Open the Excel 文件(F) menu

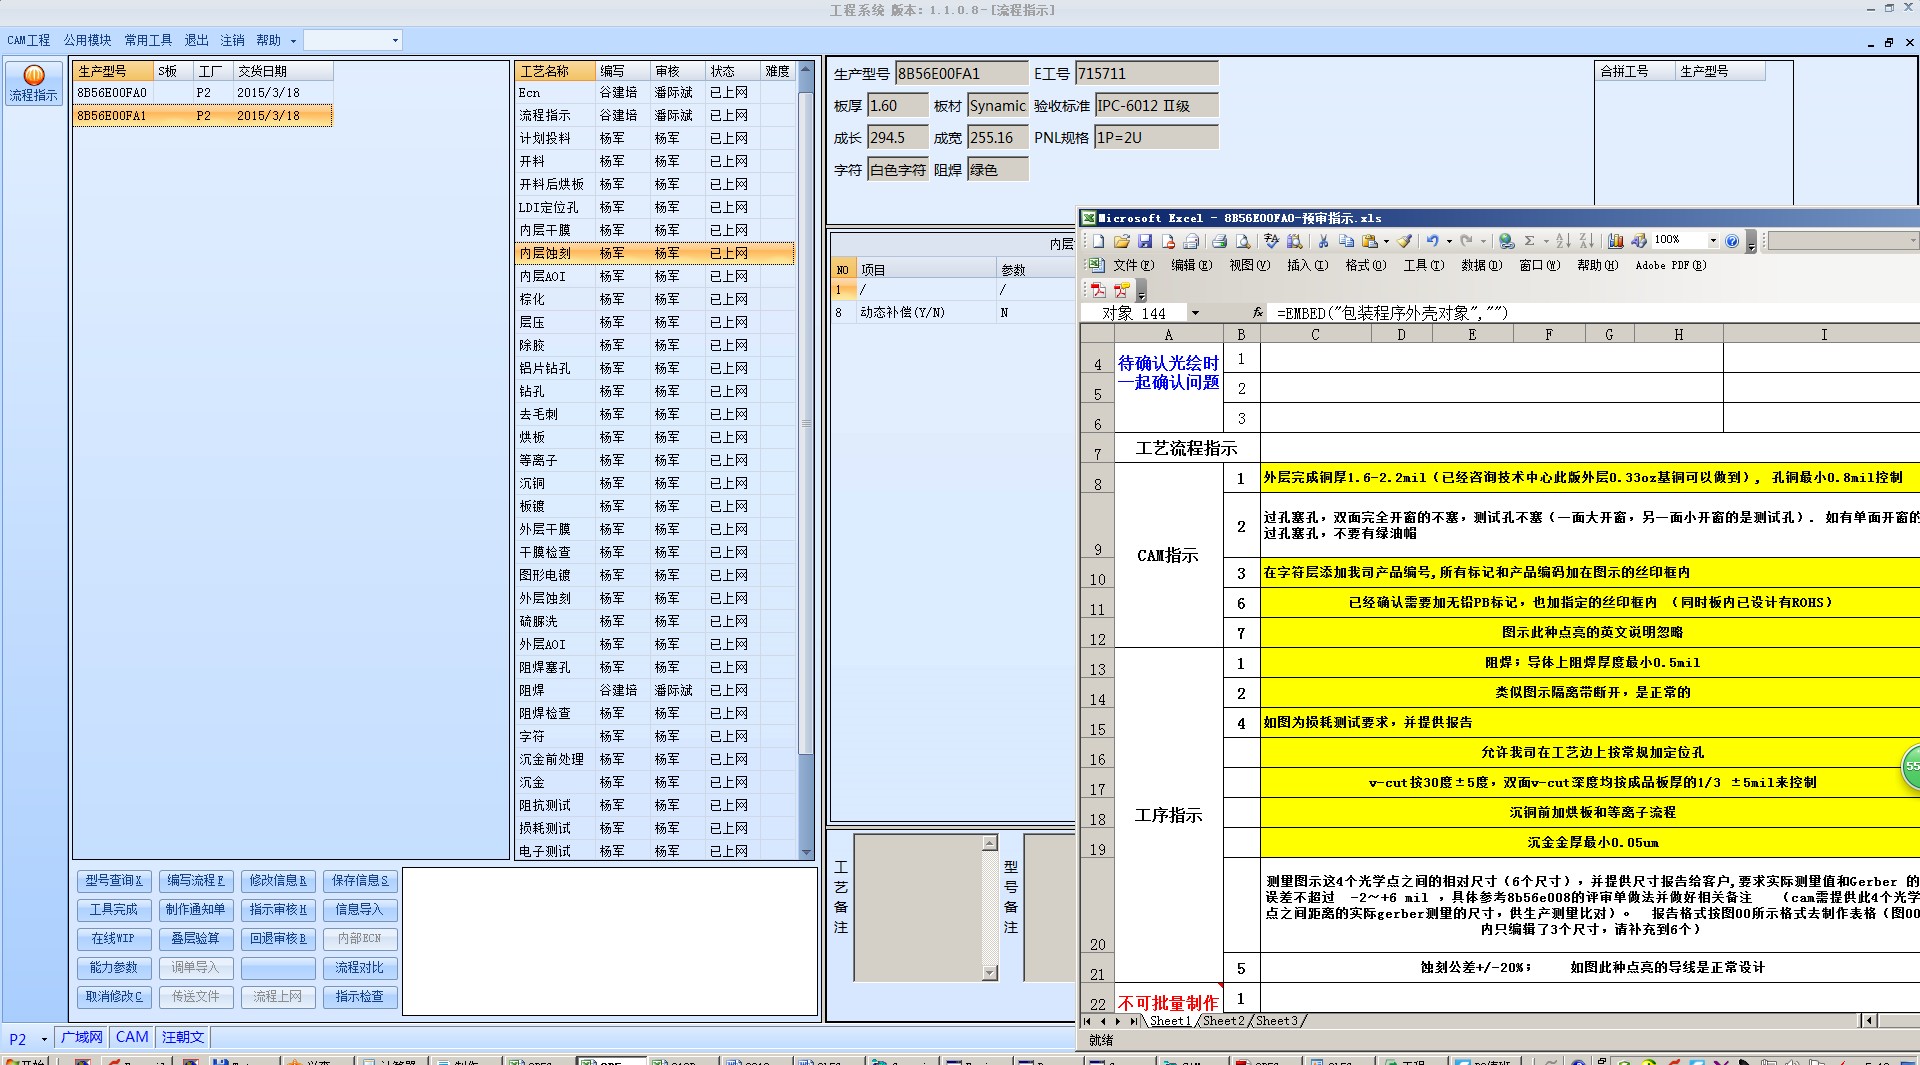pos(1133,265)
